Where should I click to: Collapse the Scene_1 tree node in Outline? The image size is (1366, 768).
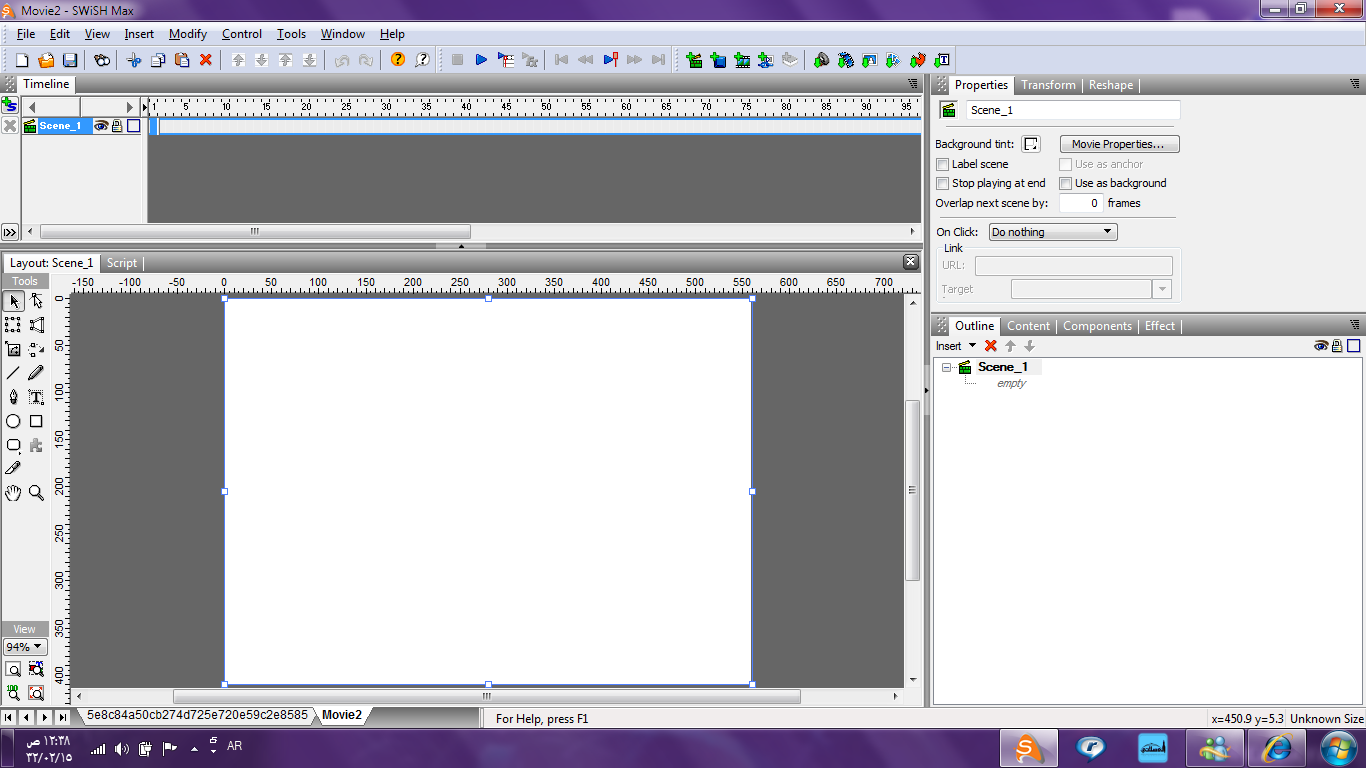[x=947, y=367]
